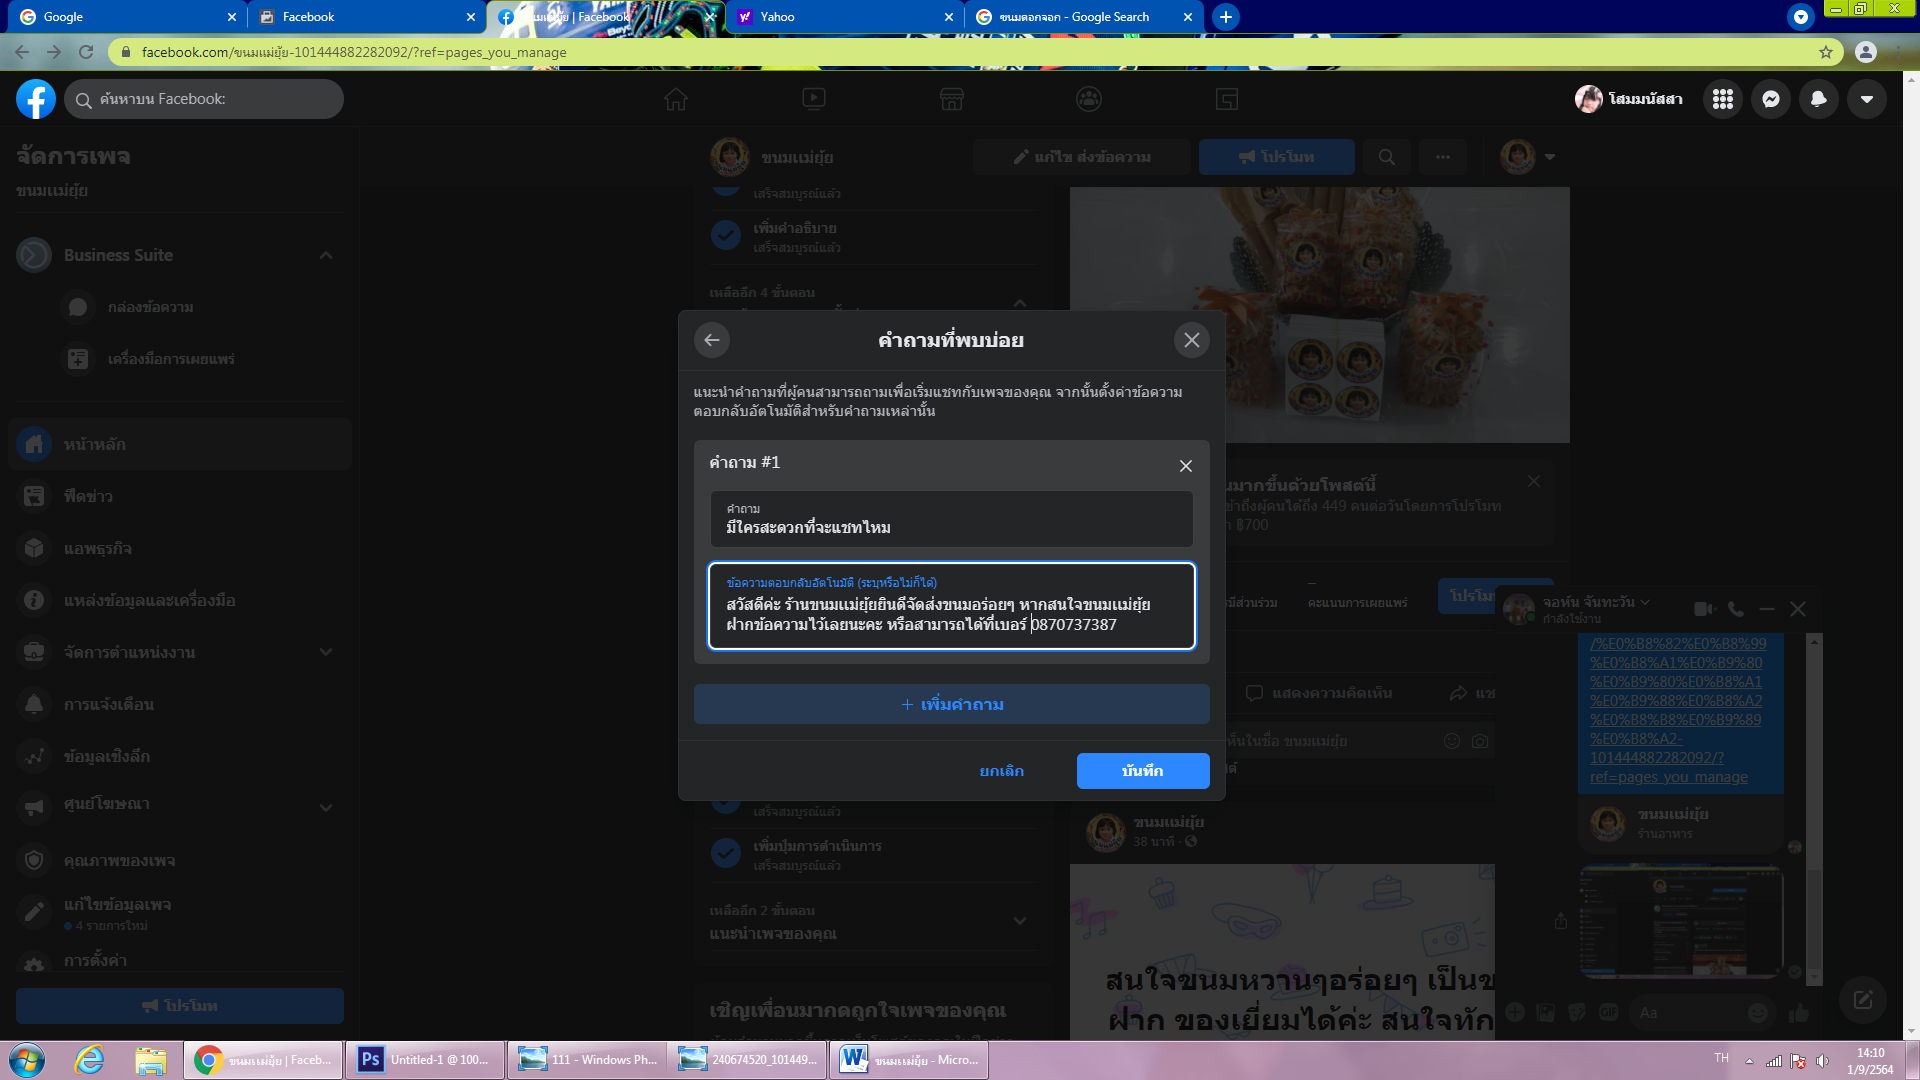Open Photoshop from the taskbar
Image resolution: width=1920 pixels, height=1080 pixels.
[x=423, y=1060]
